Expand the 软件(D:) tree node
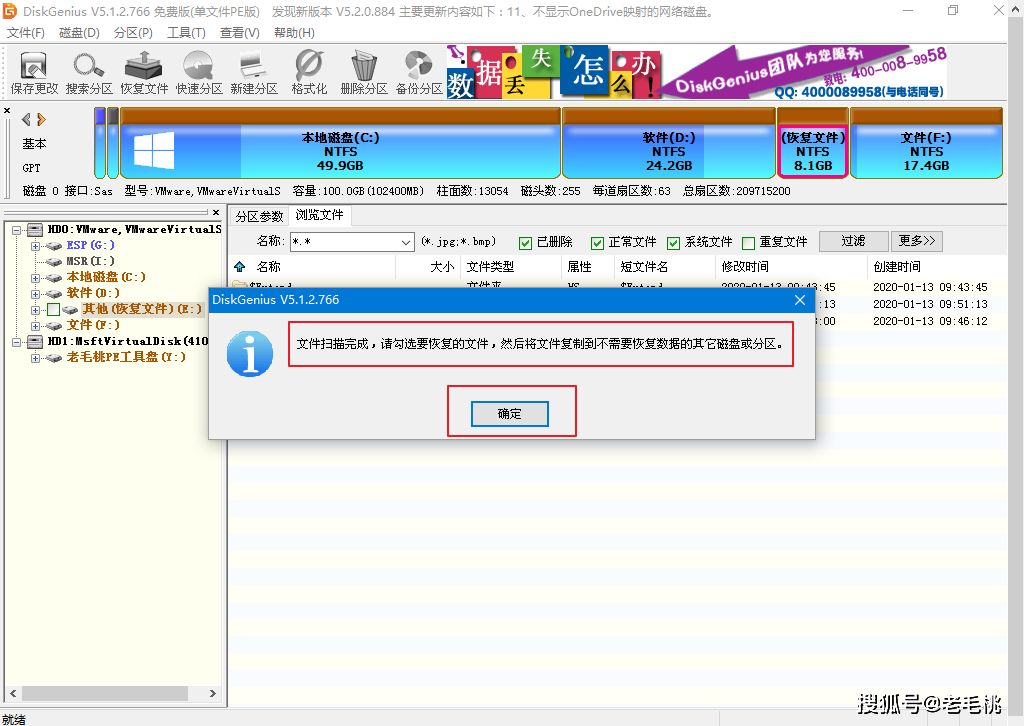 [x=35, y=294]
